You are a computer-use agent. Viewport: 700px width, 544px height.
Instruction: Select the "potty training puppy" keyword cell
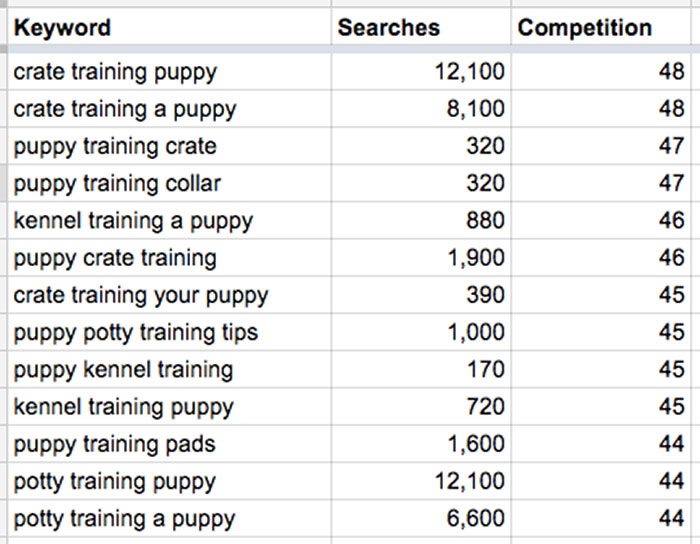pos(170,482)
